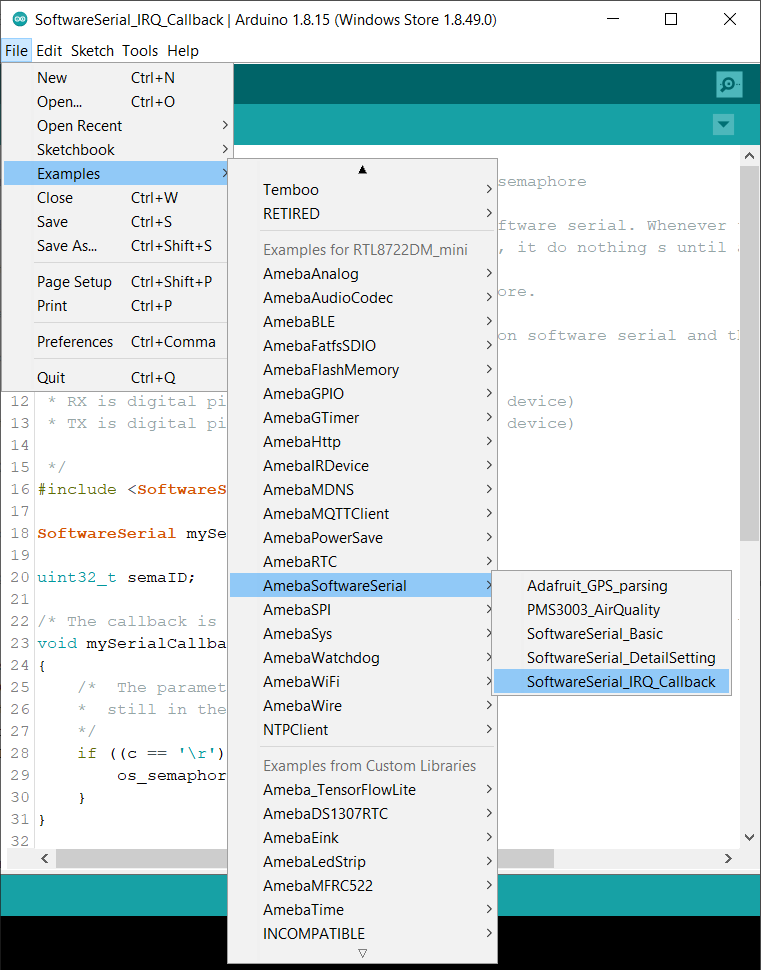Expand AmebaFlashMemory examples
Screen dimensions: 761x970
(363, 370)
